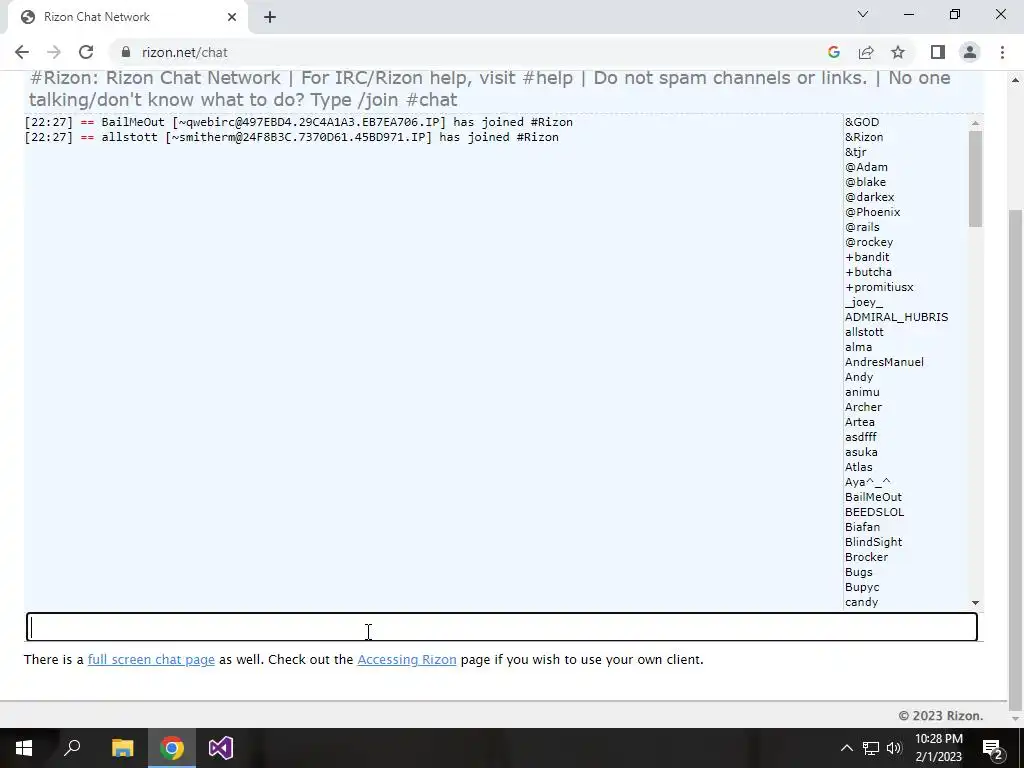
Task: Click the chat message input box
Action: (x=502, y=627)
